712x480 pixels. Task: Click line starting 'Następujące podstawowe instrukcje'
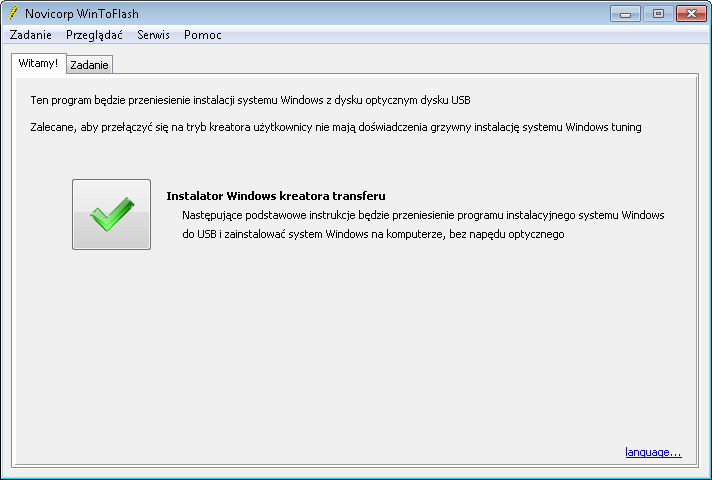(423, 215)
